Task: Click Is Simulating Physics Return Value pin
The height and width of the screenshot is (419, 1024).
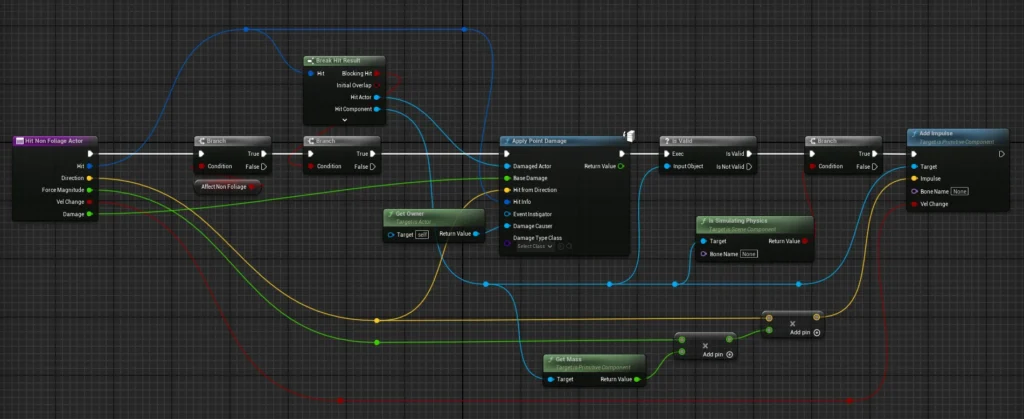Action: pyautogui.click(x=806, y=241)
